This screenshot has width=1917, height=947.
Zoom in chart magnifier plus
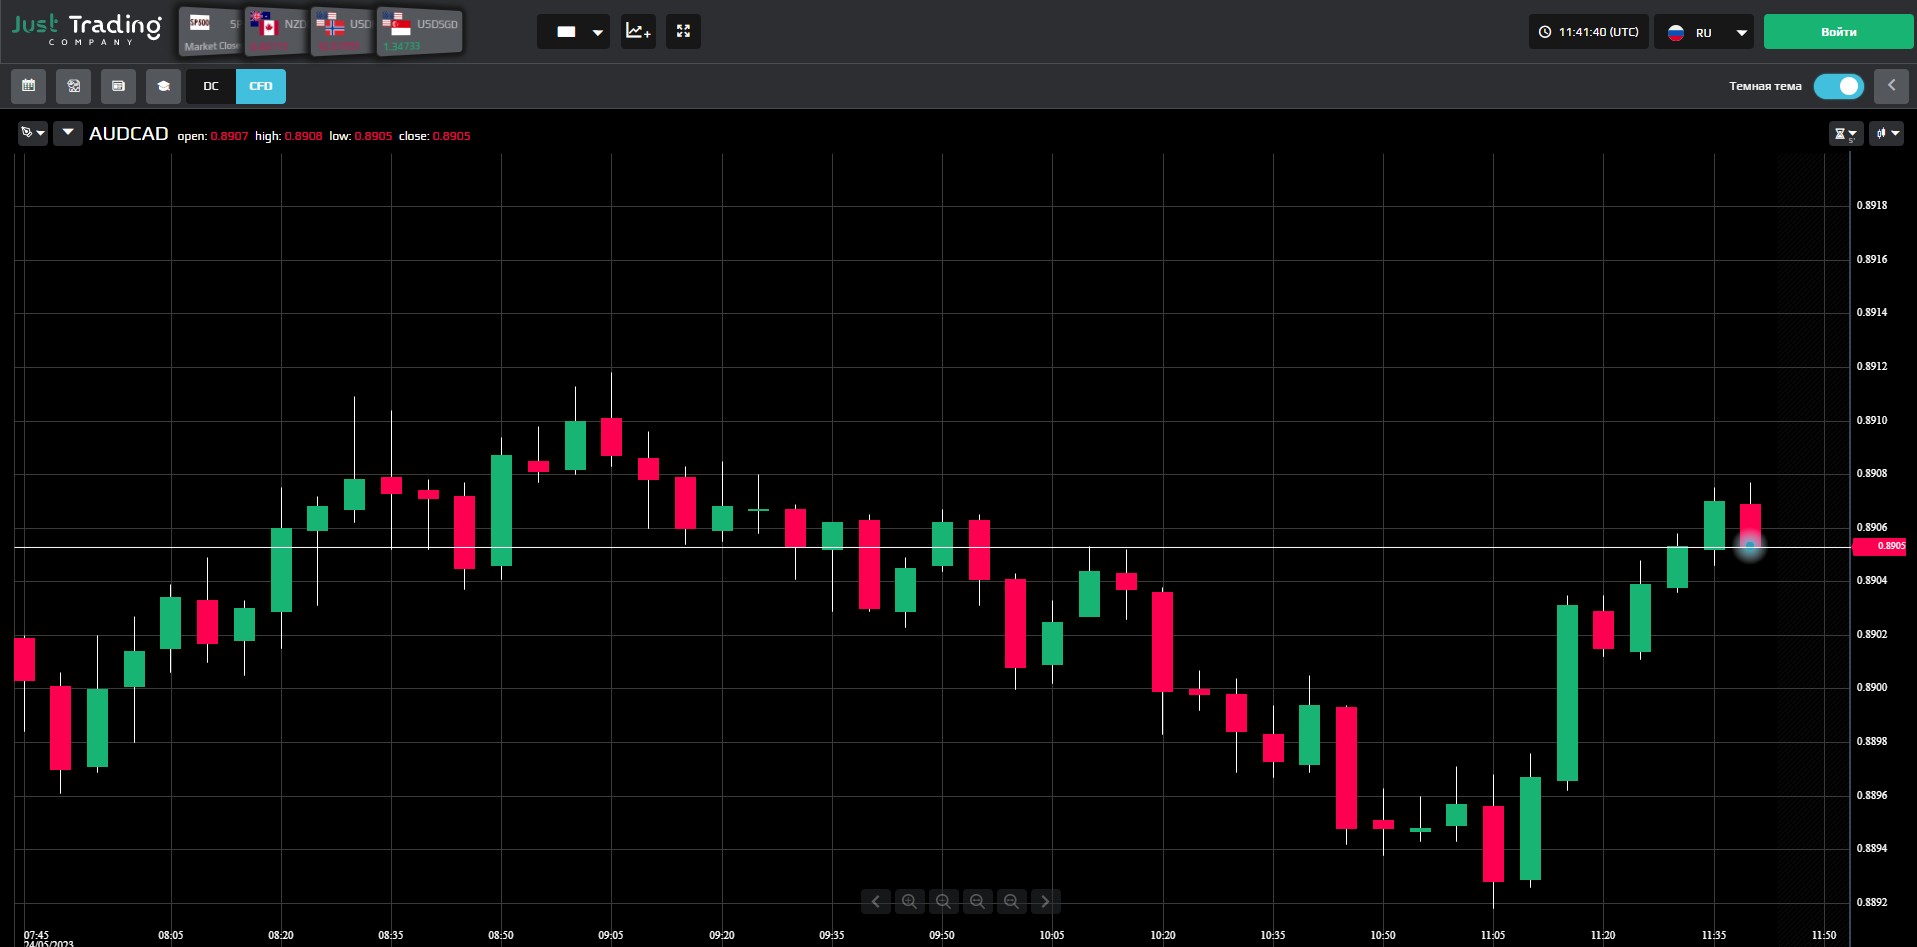[x=909, y=901]
